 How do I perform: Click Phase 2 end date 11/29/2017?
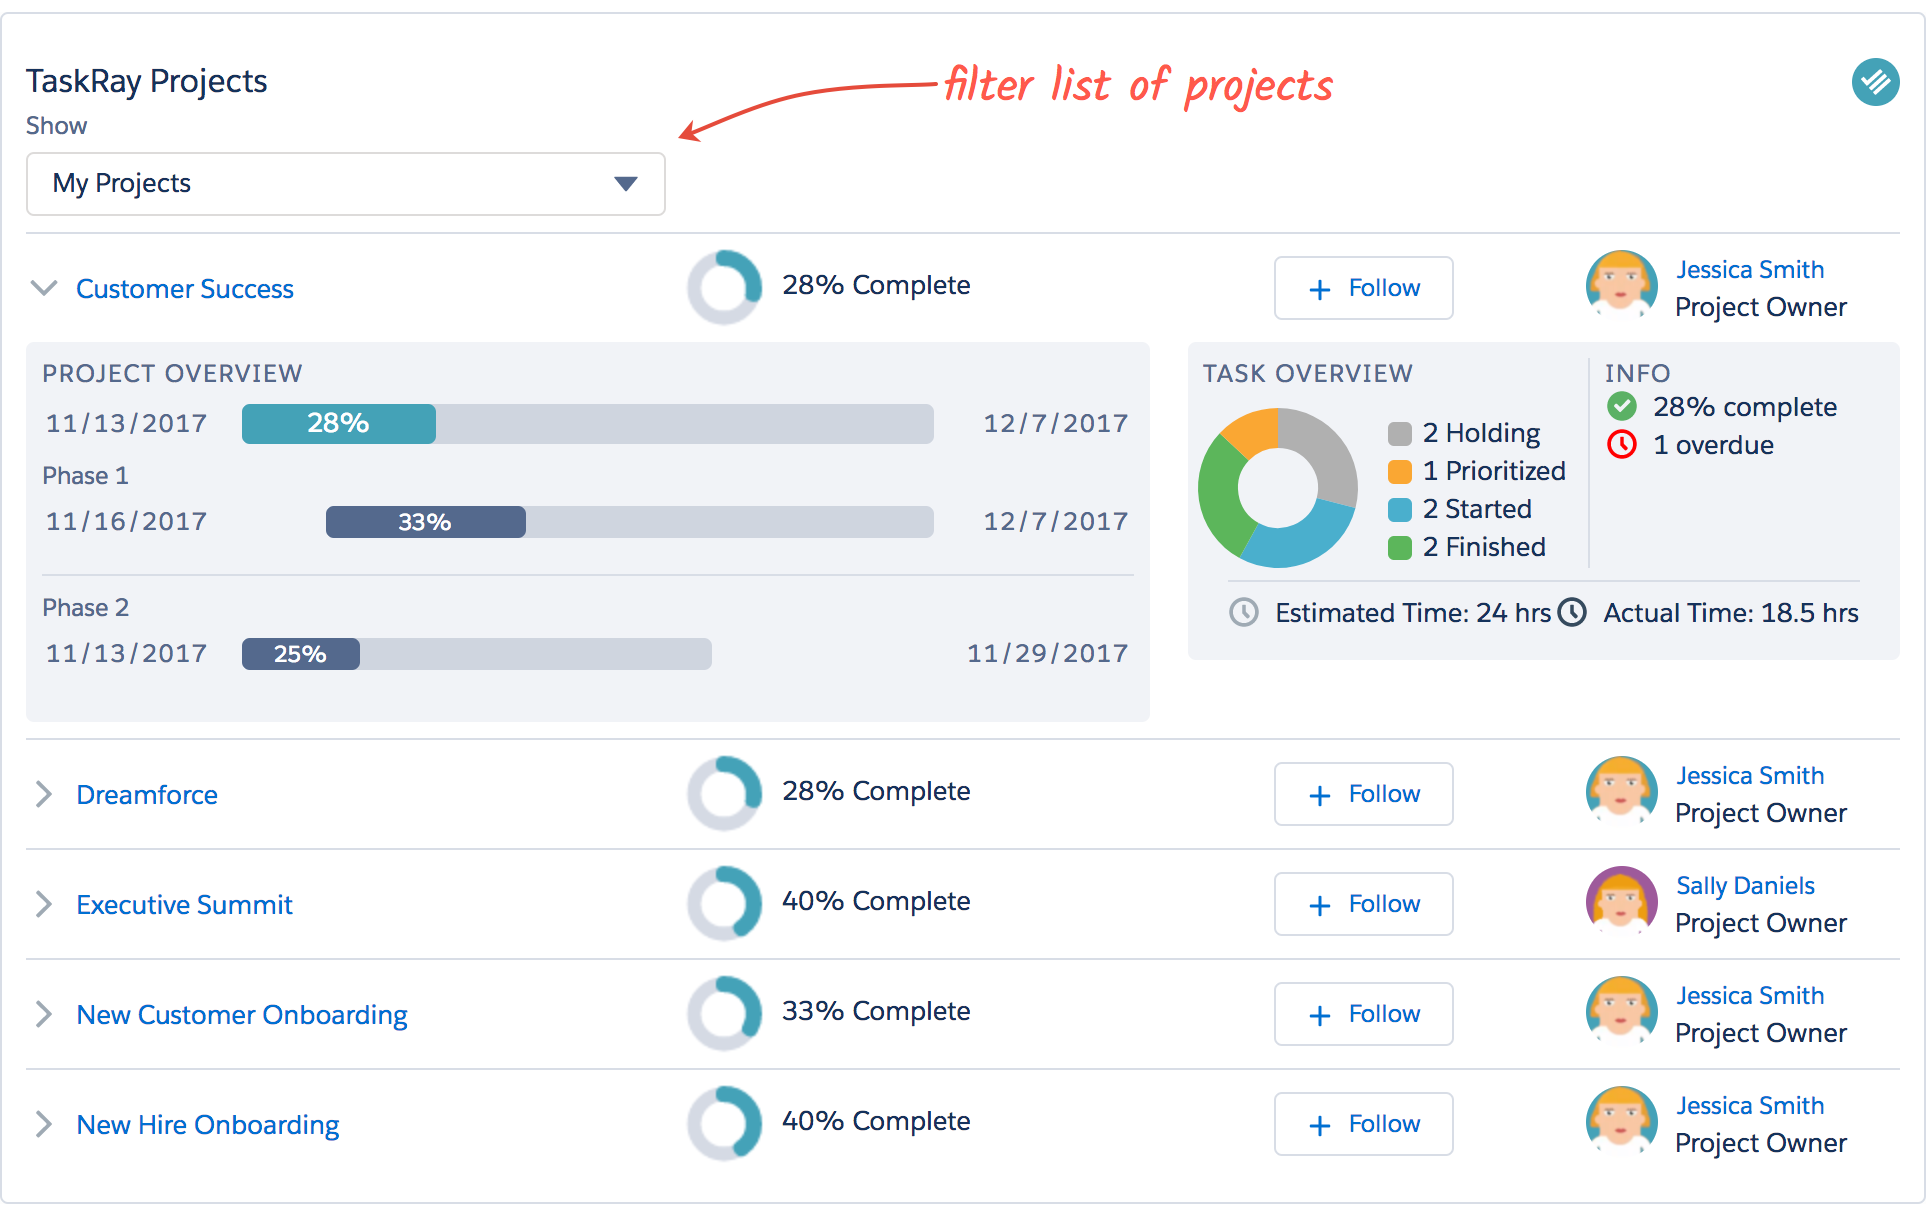tap(1047, 654)
